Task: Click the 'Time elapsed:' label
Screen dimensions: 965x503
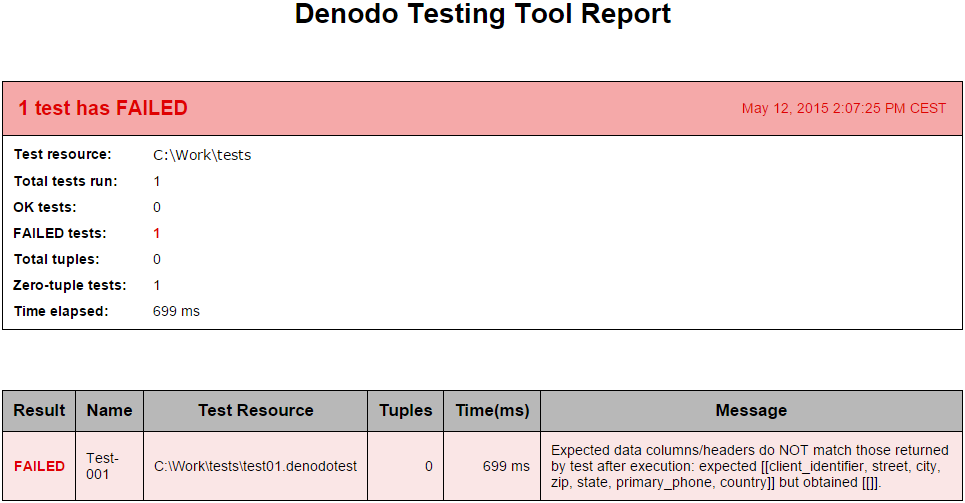Action: coord(61,312)
